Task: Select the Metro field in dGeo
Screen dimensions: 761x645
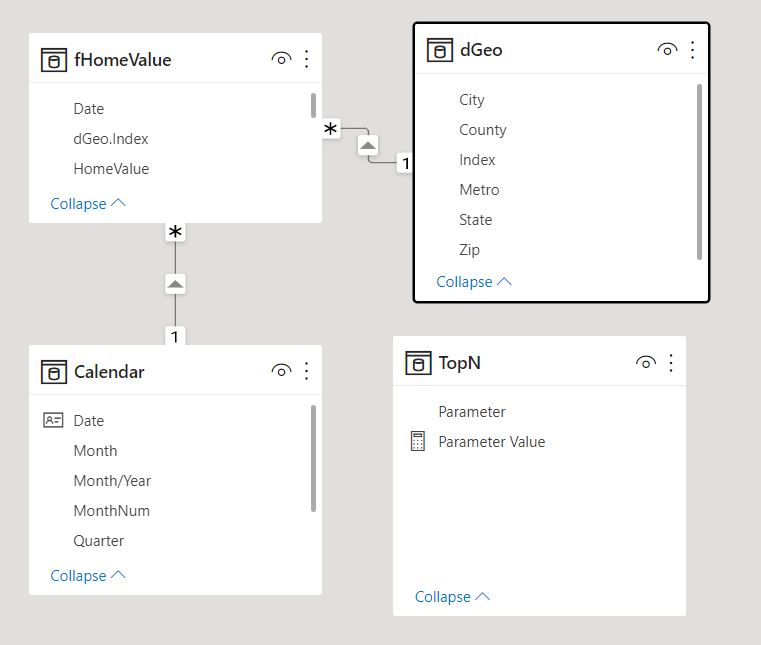Action: (479, 190)
